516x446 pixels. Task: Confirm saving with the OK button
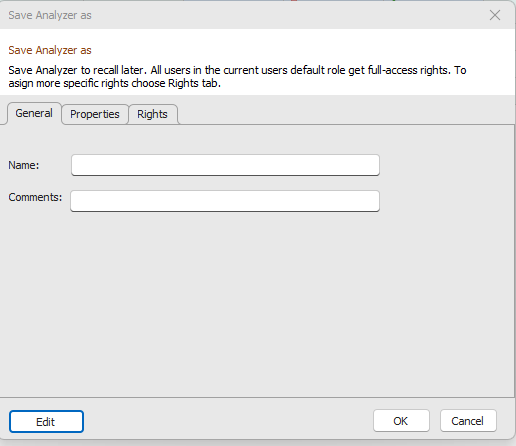pyautogui.click(x=401, y=421)
